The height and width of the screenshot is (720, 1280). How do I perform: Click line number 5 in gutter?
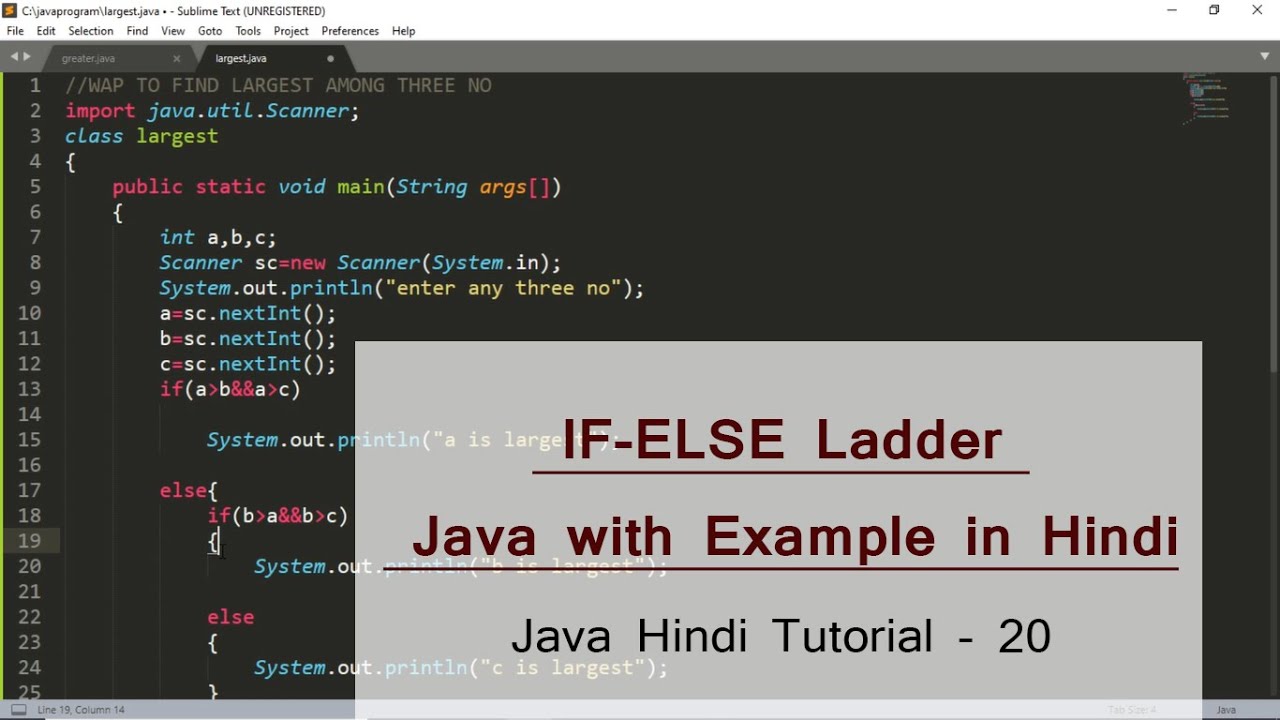click(35, 187)
